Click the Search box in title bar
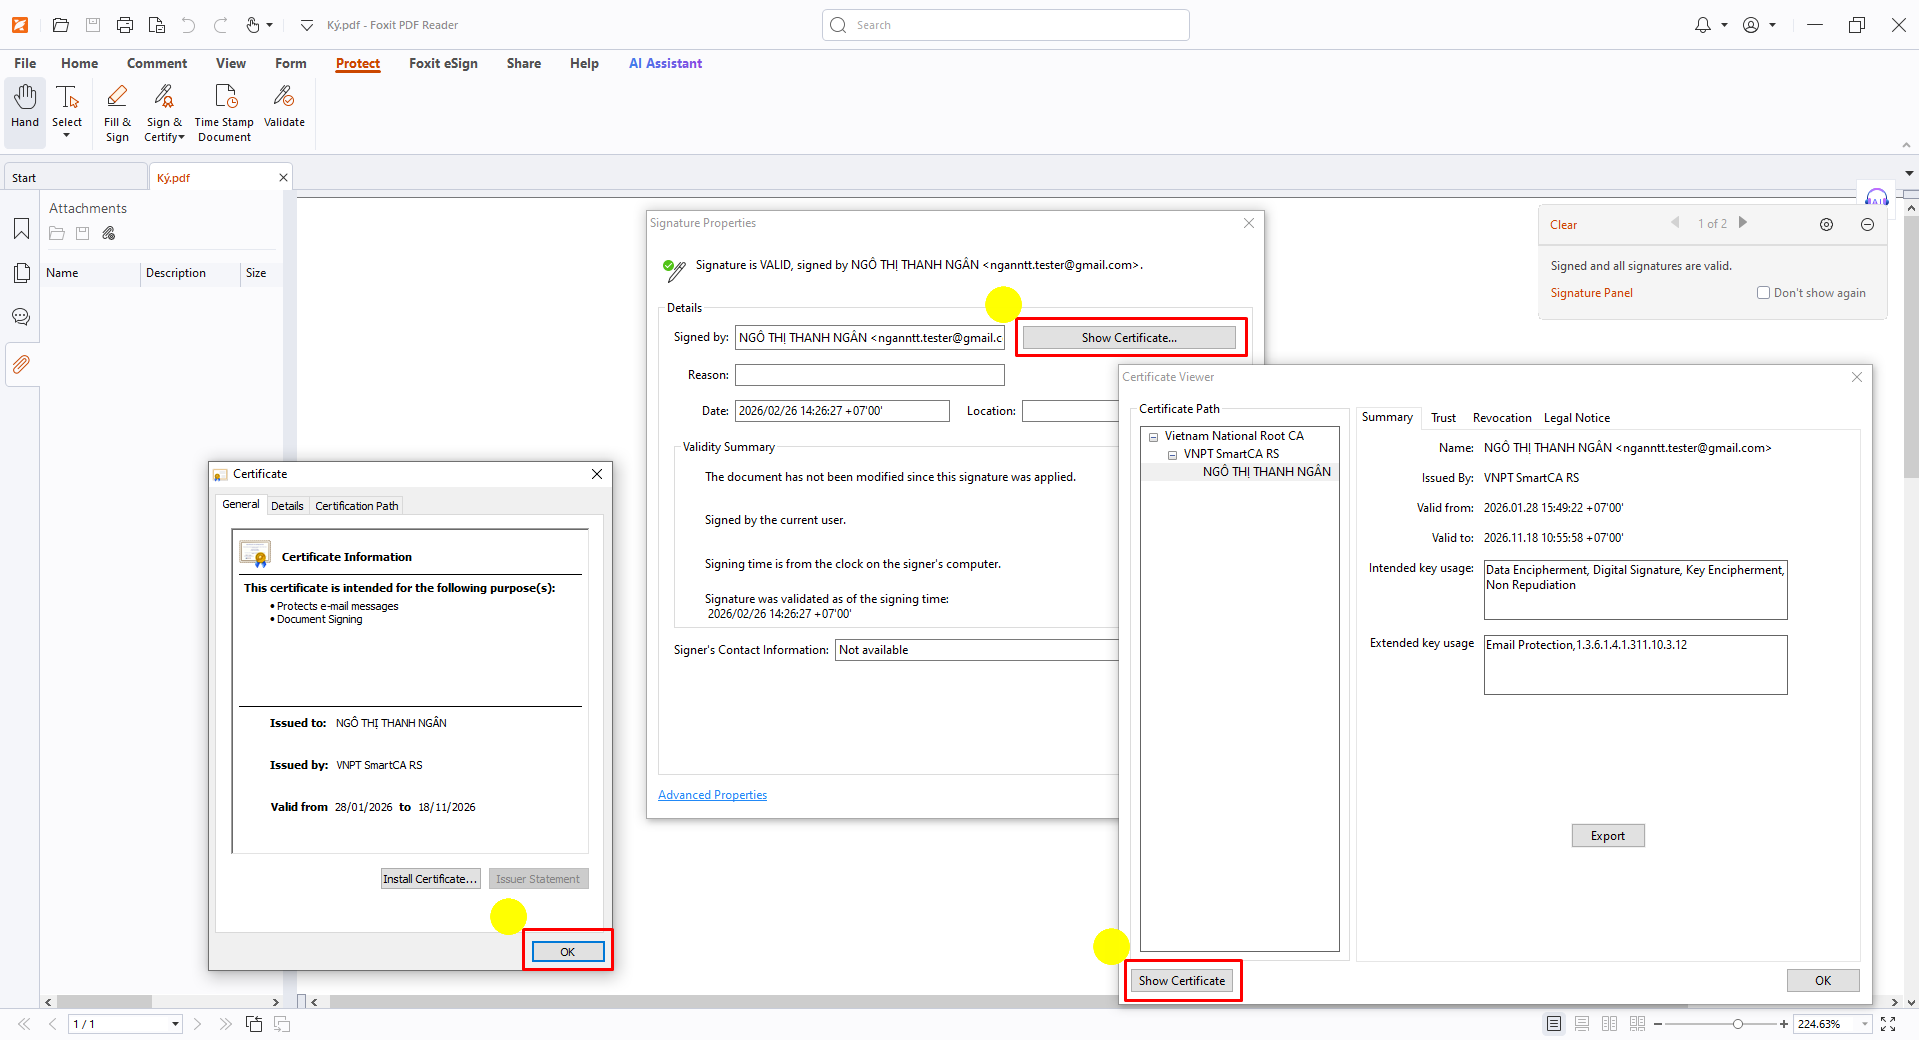Screen dimensions: 1919x1040 coord(1006,25)
